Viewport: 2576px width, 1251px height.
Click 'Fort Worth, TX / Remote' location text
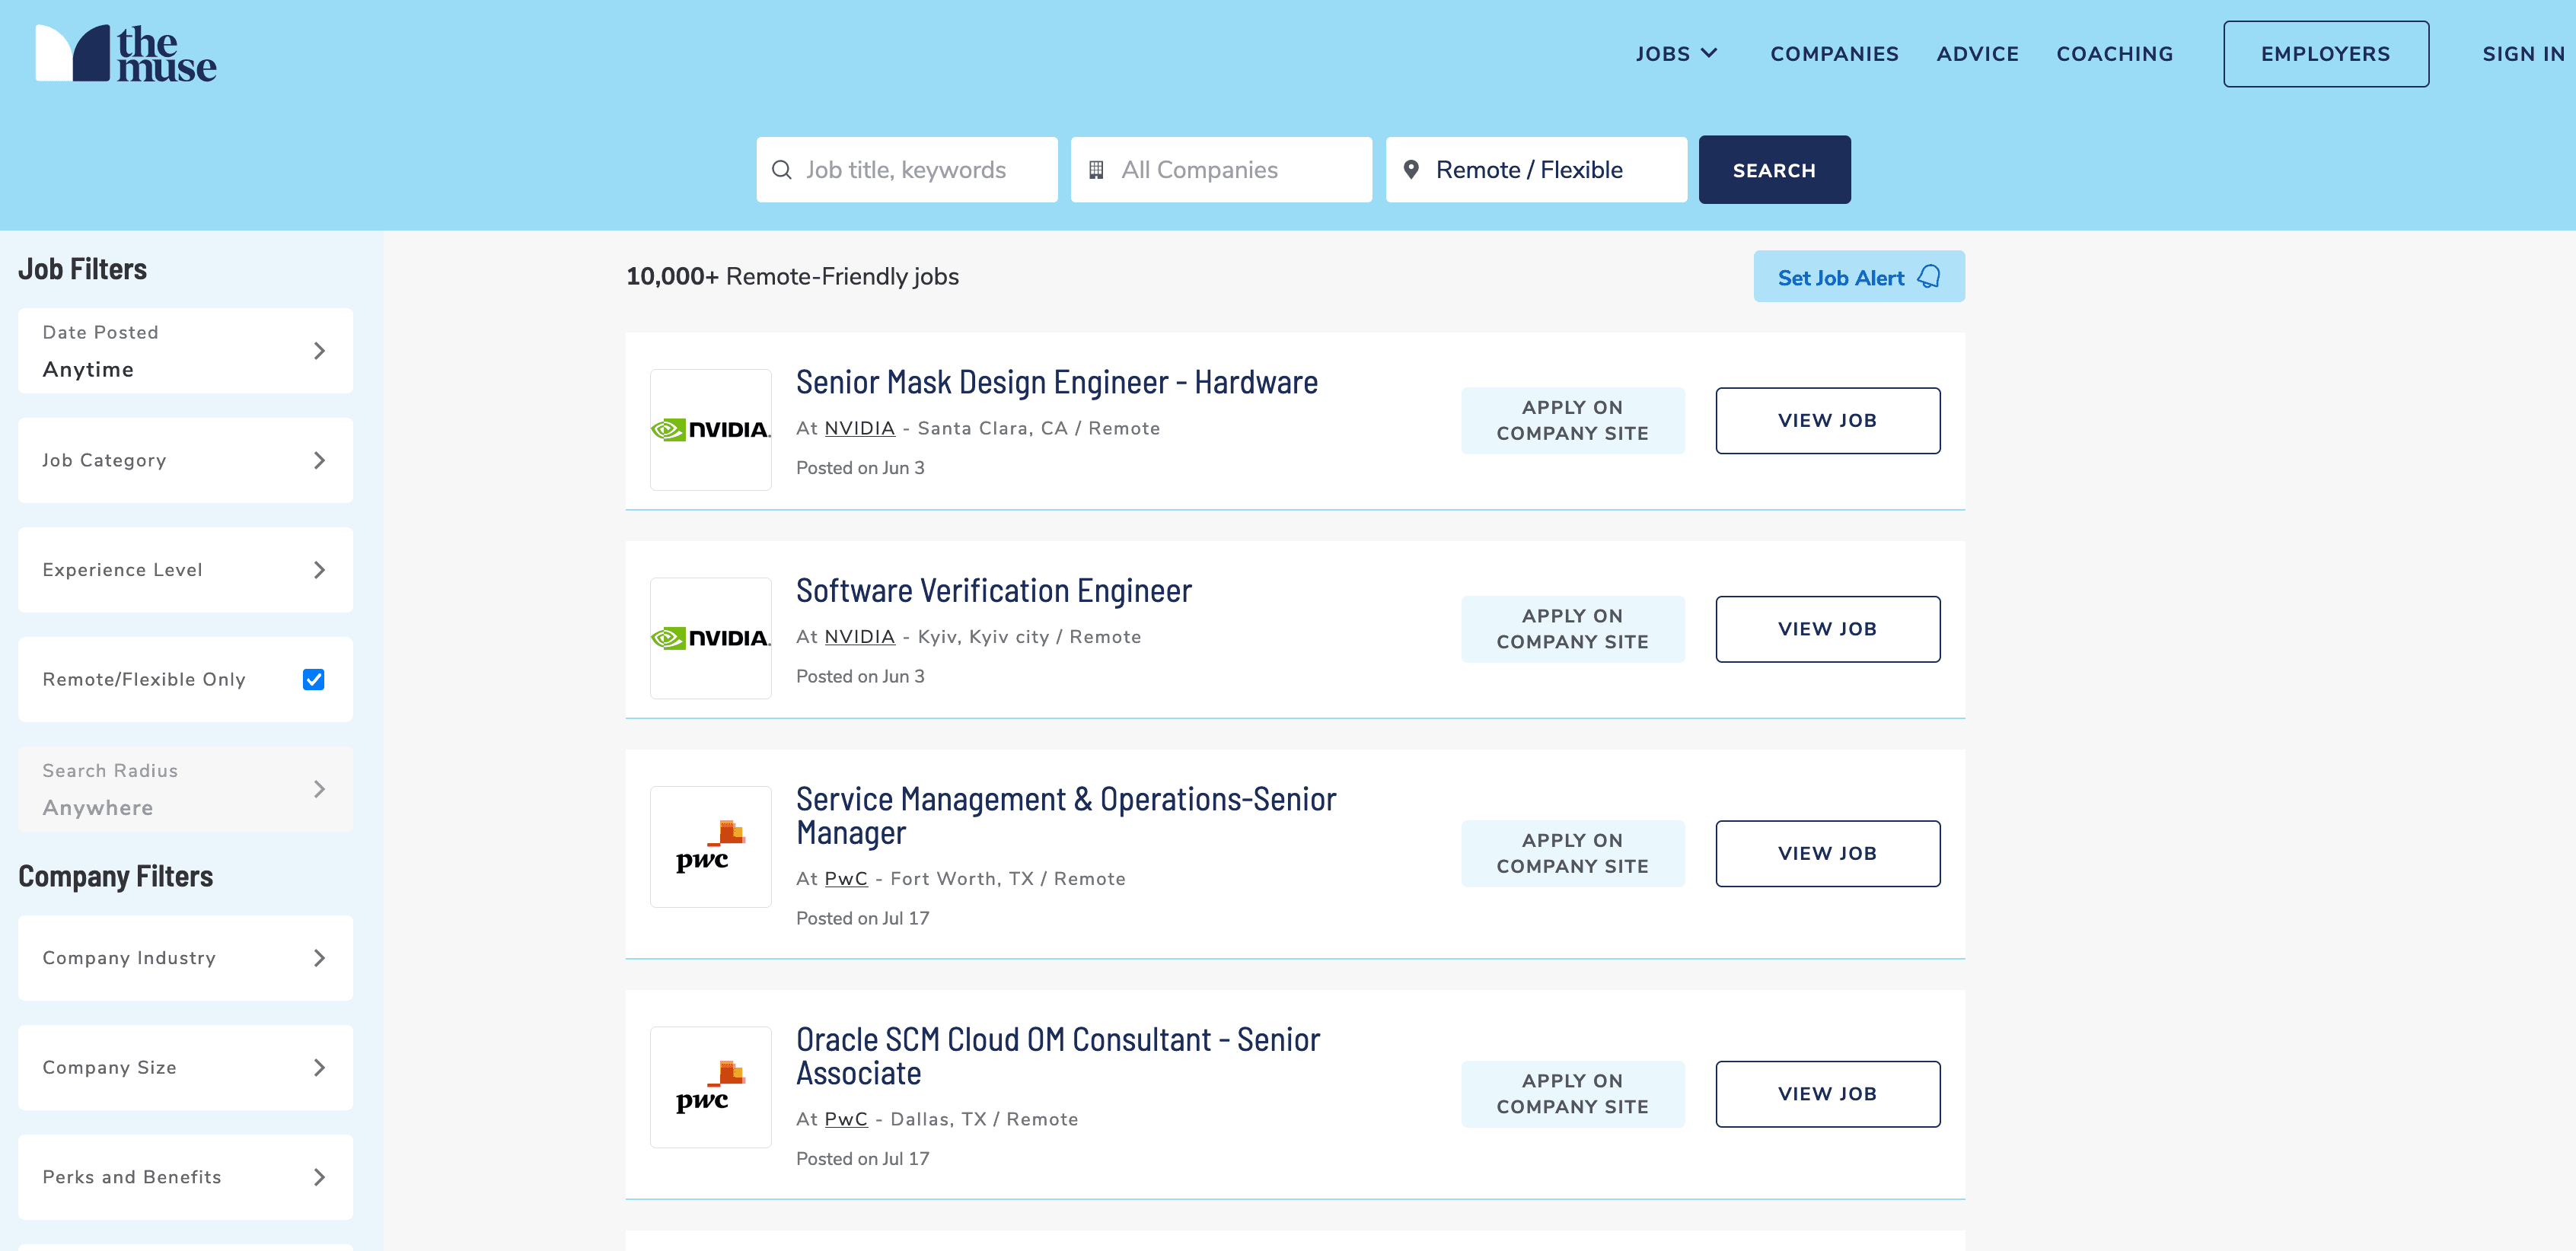pos(1008,879)
